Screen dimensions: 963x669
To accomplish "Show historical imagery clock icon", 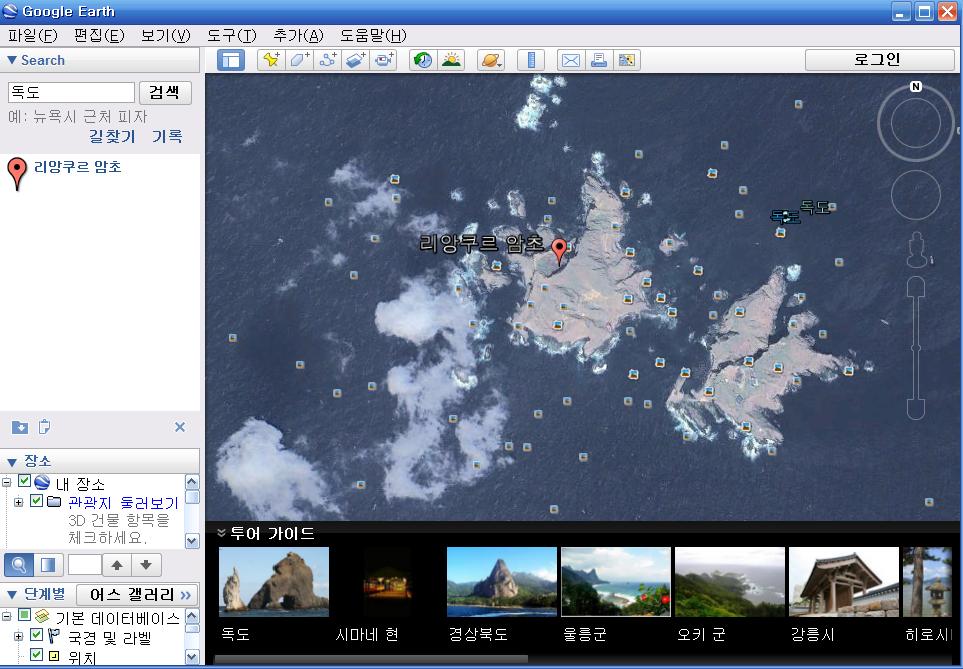I will point(423,60).
